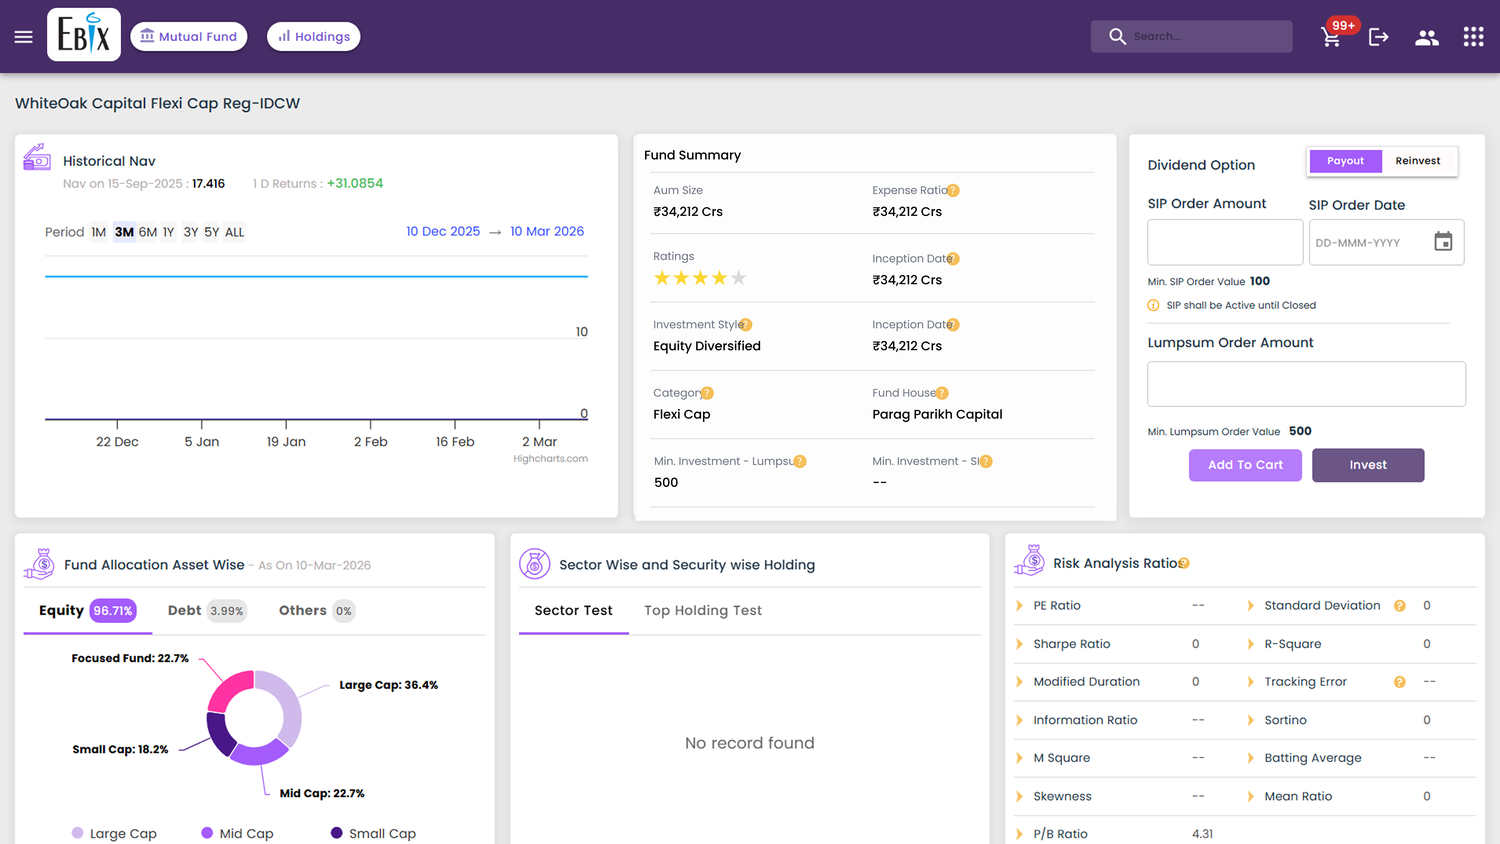Click help icon beside Min. Investment - SIP
This screenshot has height=844, width=1500.
pyautogui.click(x=986, y=462)
